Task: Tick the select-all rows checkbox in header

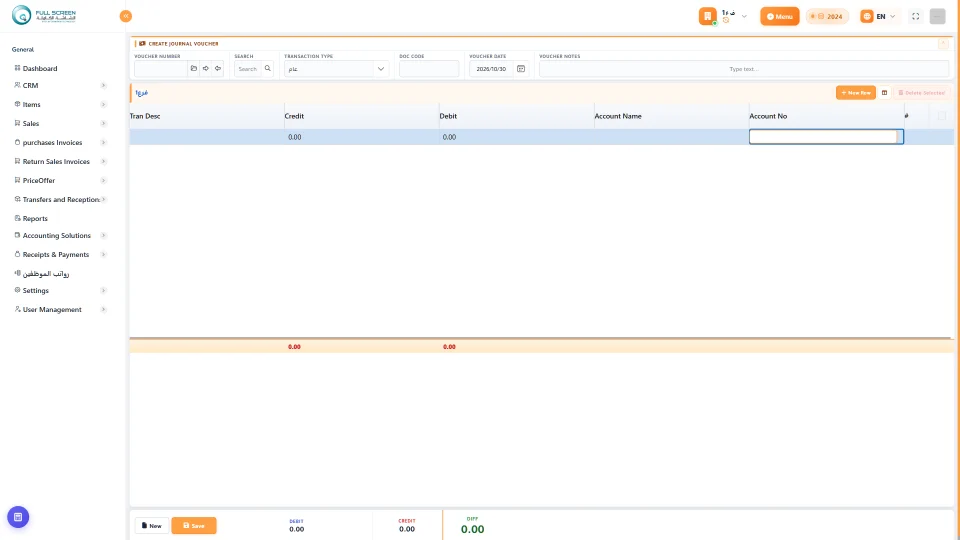Action: tap(942, 116)
